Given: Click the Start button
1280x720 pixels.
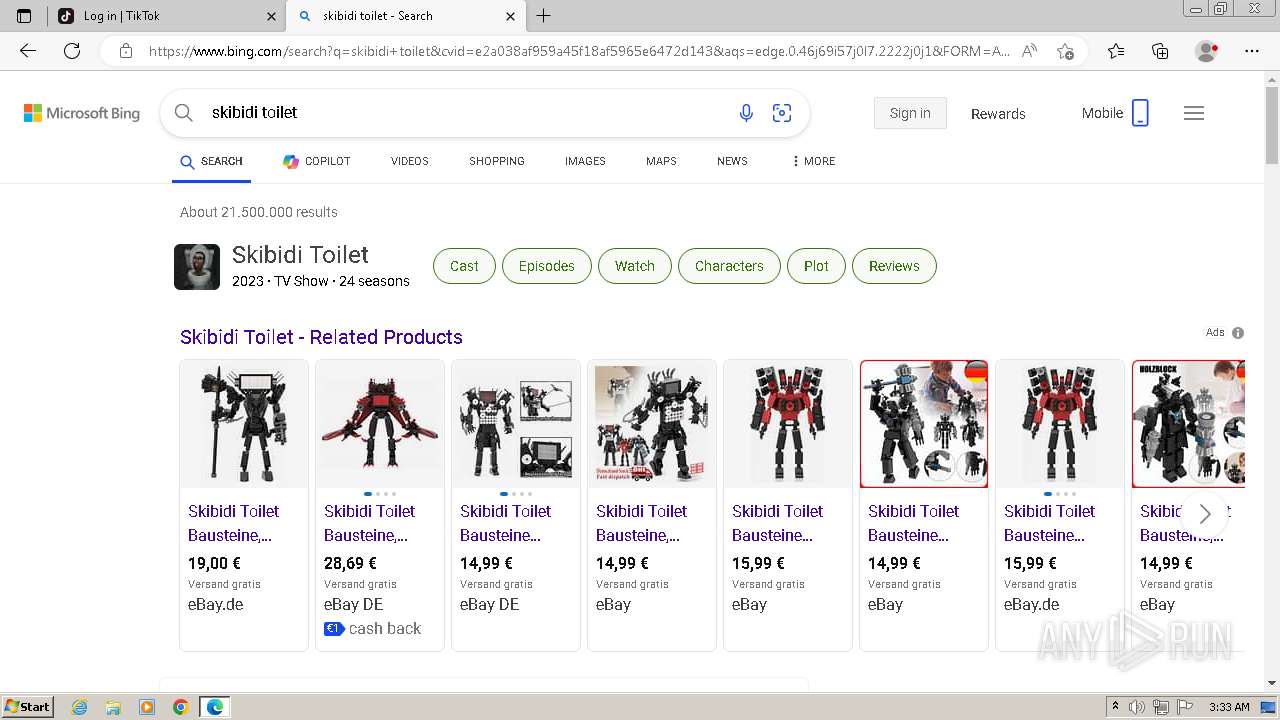Looking at the screenshot, I should click(x=28, y=707).
